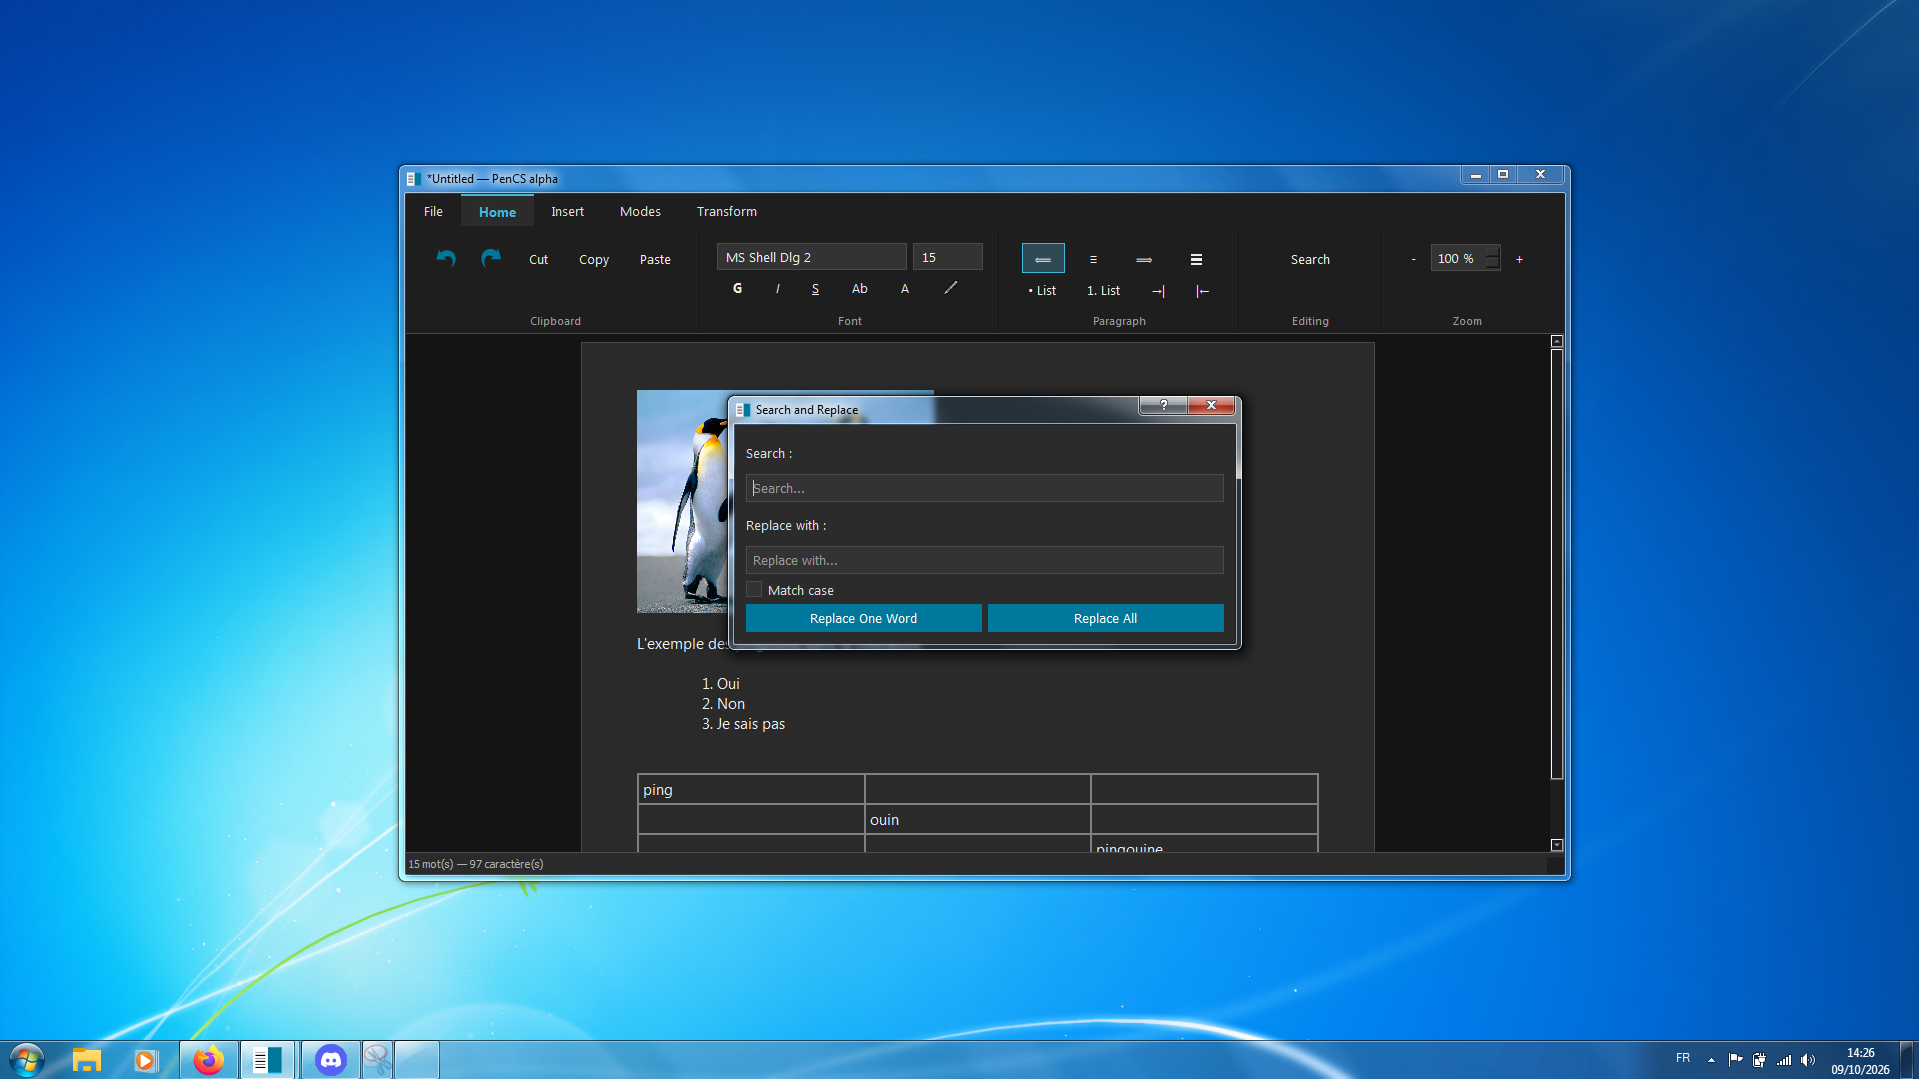Click the zoom percentage spinner down arrow

pos(1492,264)
